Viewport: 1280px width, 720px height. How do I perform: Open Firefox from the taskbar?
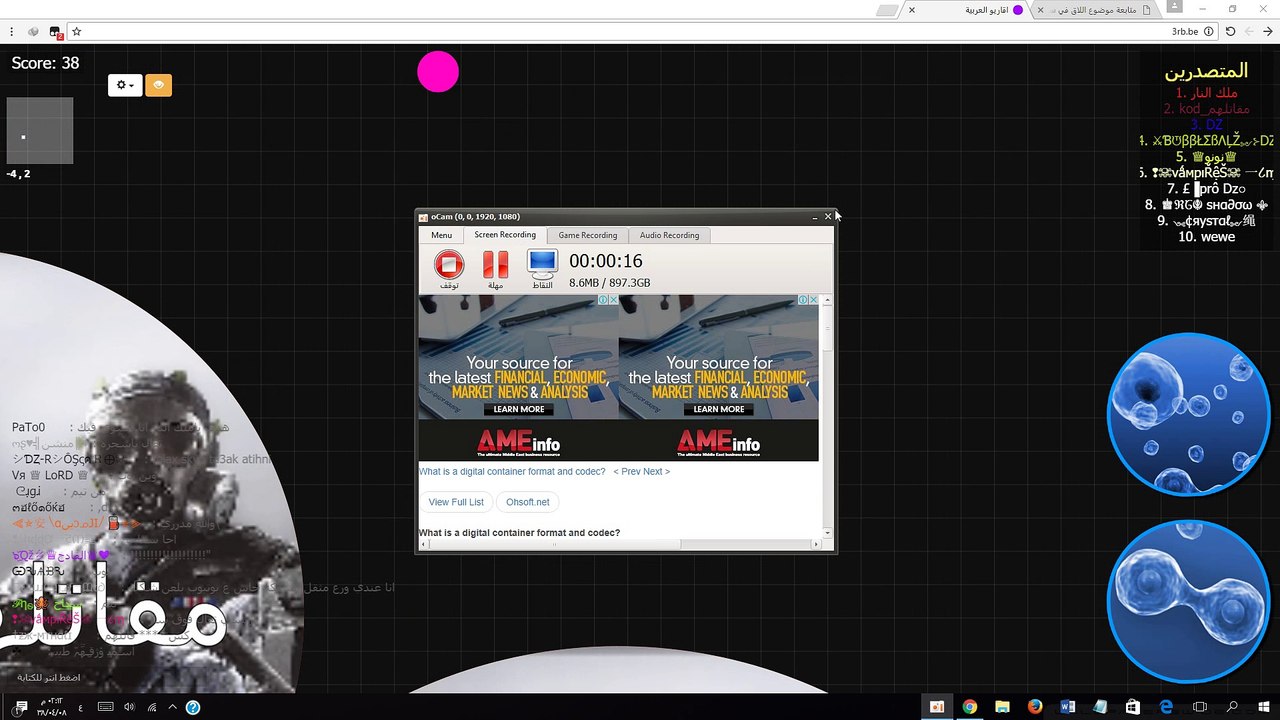pos(1035,707)
